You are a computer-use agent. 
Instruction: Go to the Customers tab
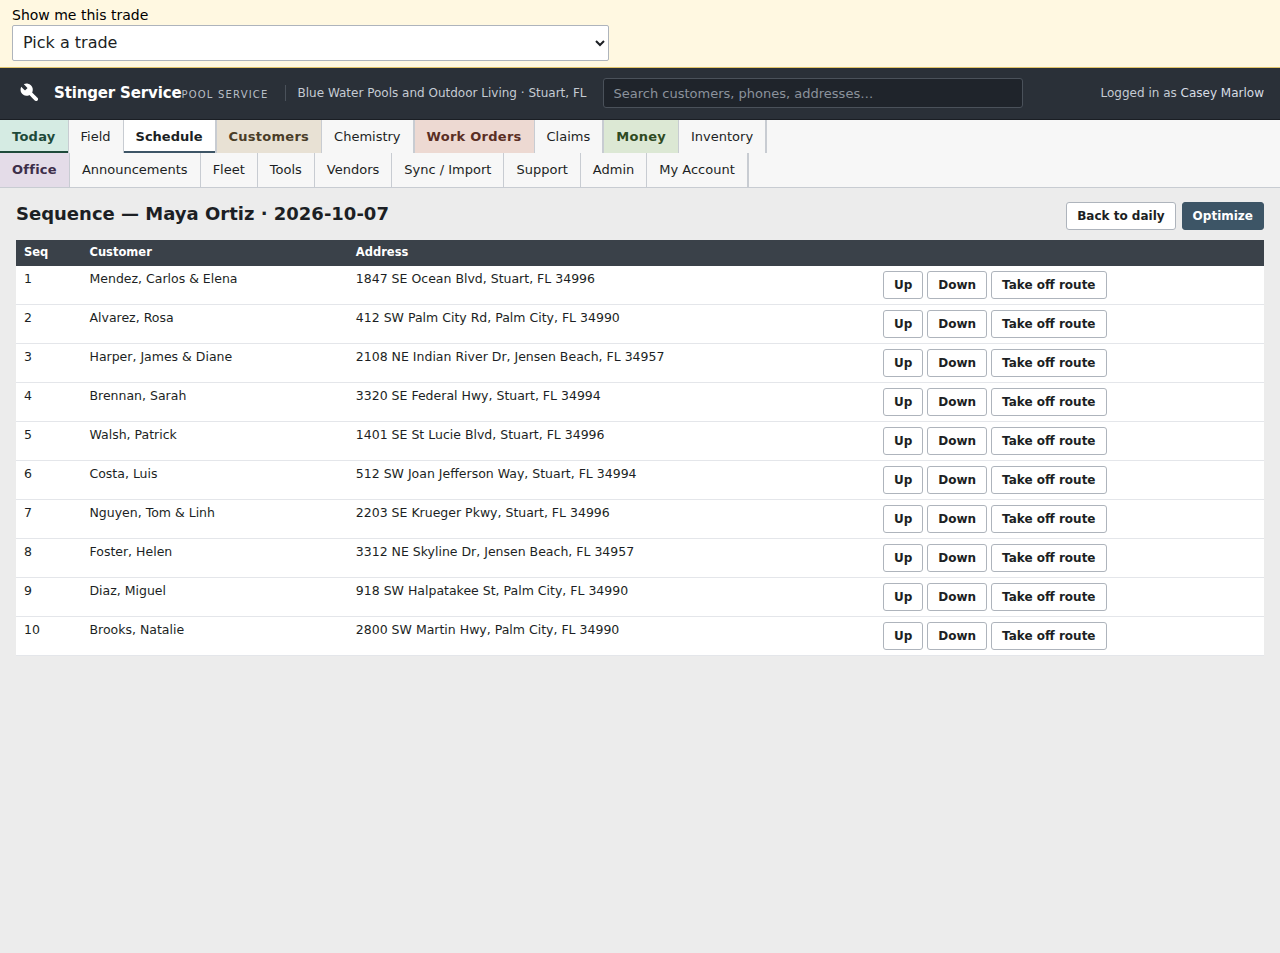click(269, 137)
